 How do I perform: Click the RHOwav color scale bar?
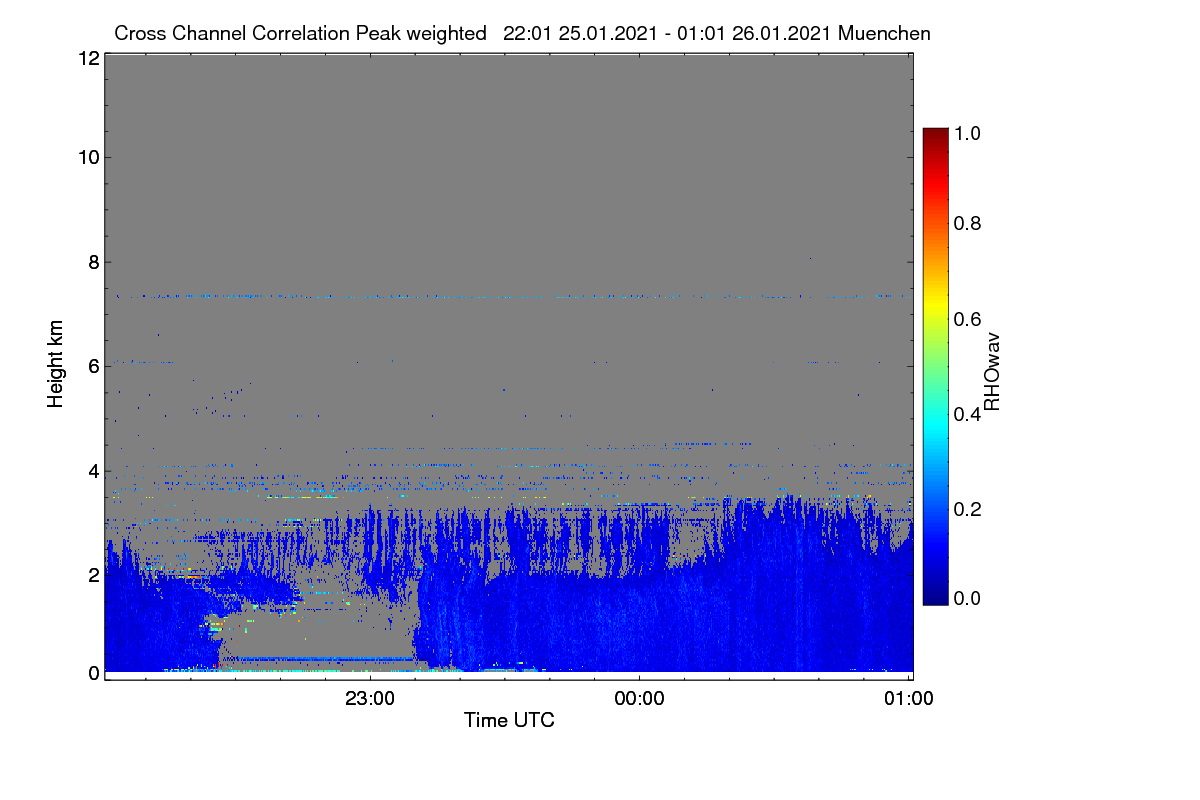coord(935,366)
